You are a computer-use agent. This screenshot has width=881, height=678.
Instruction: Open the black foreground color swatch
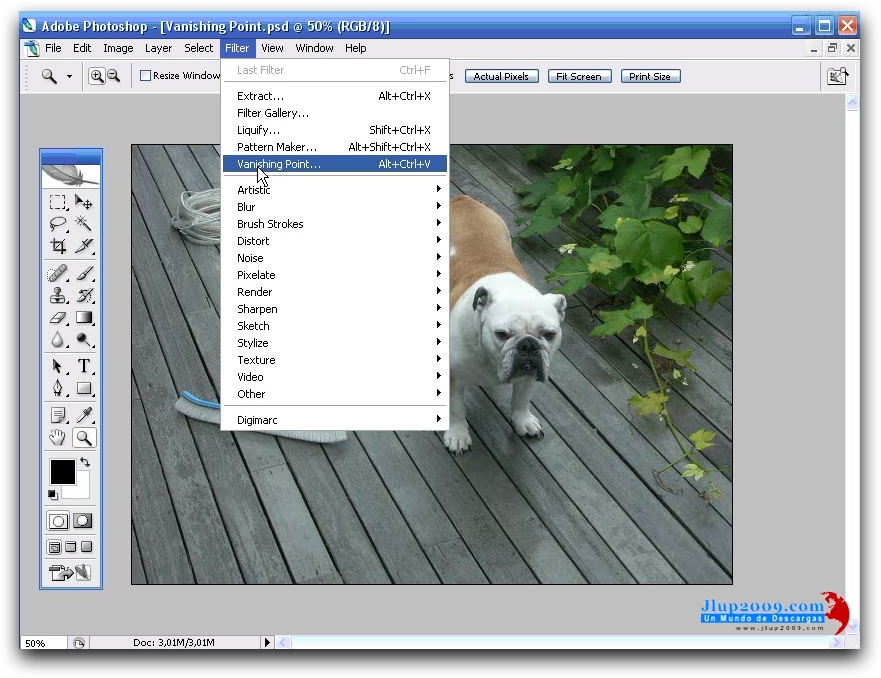point(62,471)
